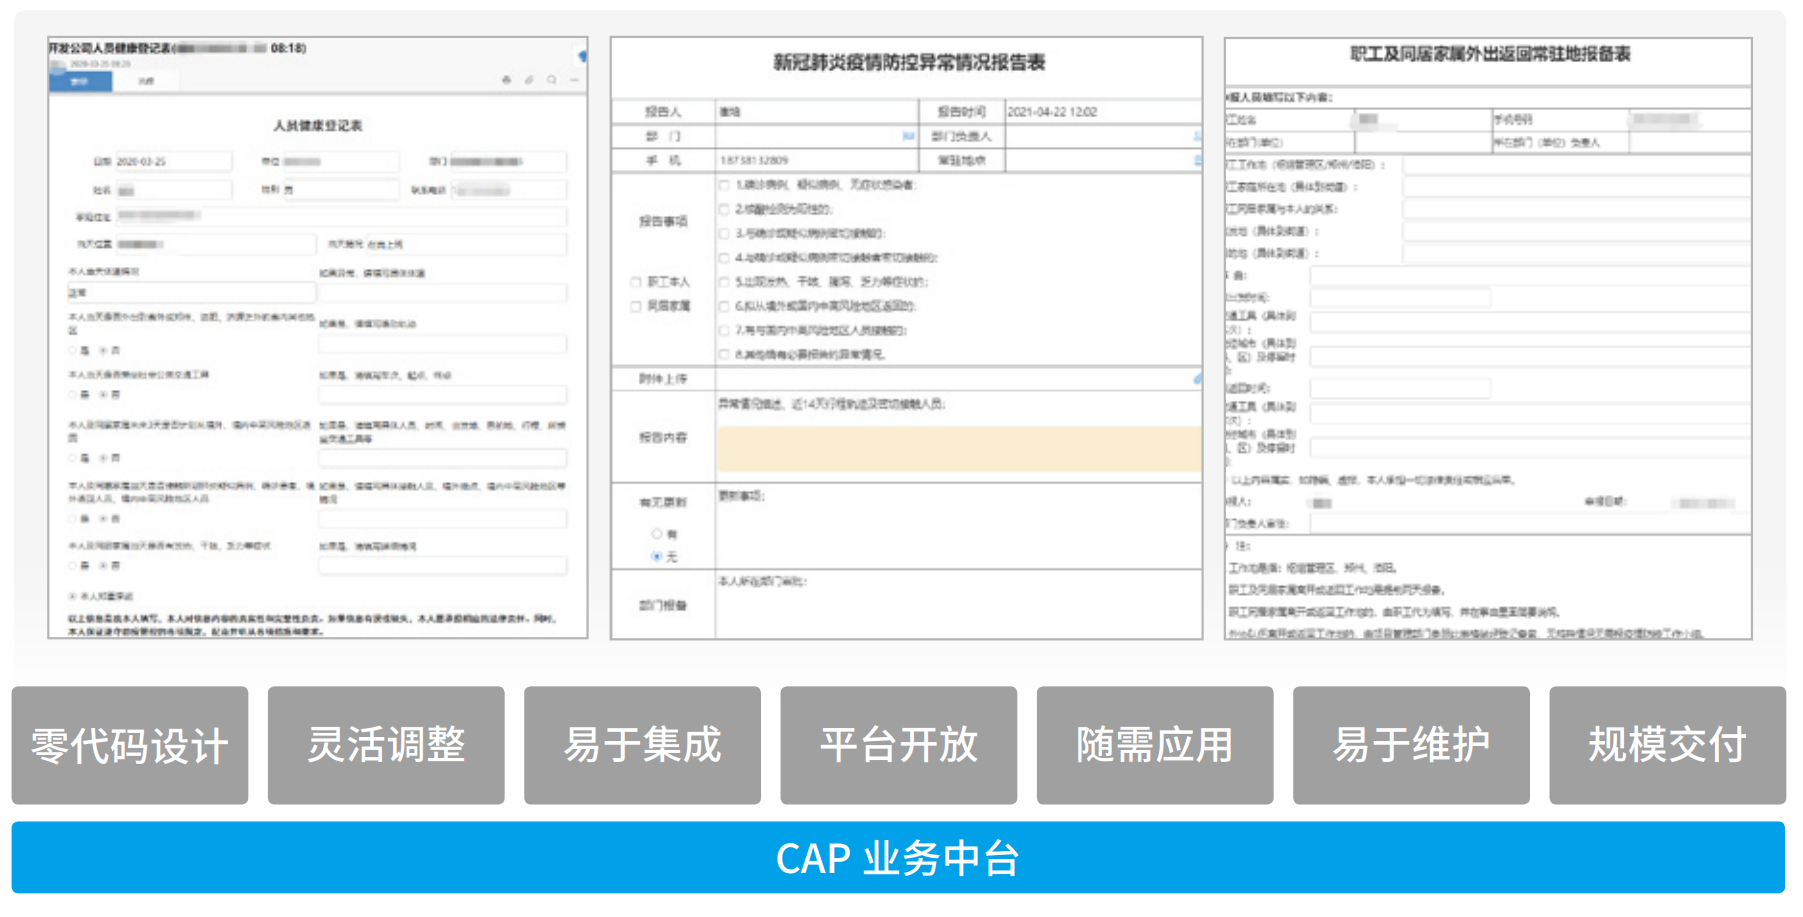The height and width of the screenshot is (917, 1803).
Task: Open the blue active tab in health form
Action: pyautogui.click(x=80, y=81)
